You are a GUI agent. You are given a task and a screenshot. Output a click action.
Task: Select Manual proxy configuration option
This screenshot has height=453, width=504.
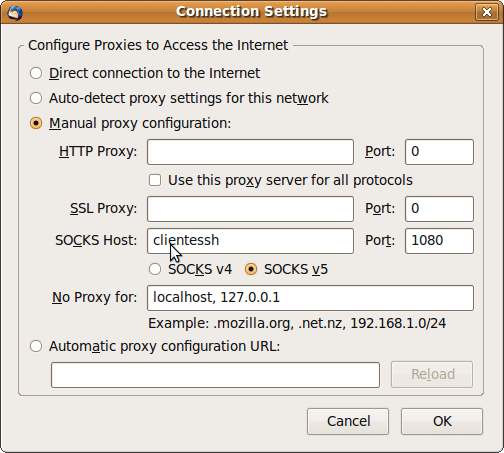[36, 123]
